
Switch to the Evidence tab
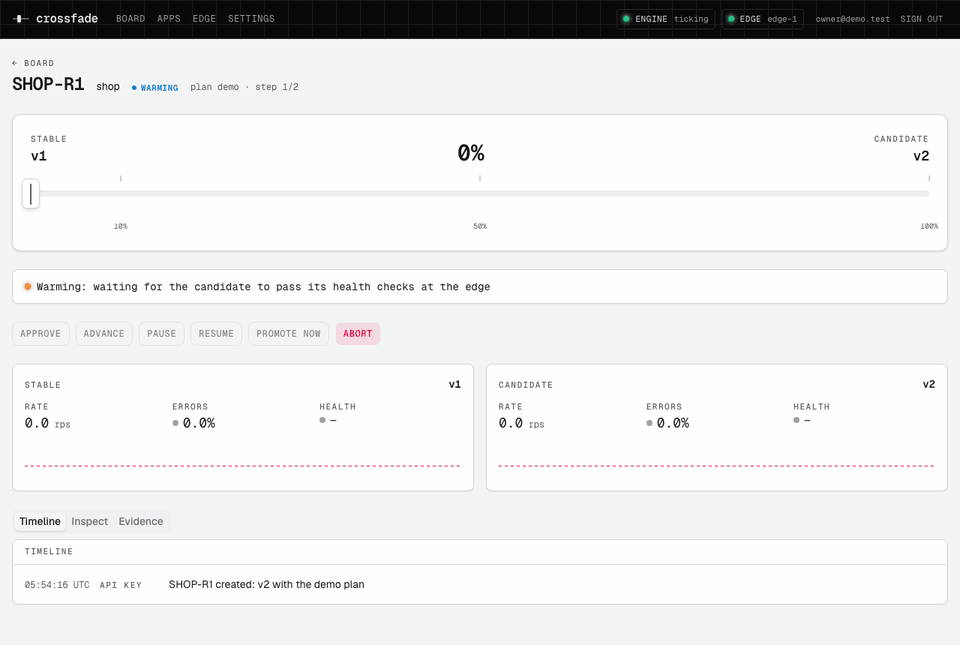click(141, 521)
